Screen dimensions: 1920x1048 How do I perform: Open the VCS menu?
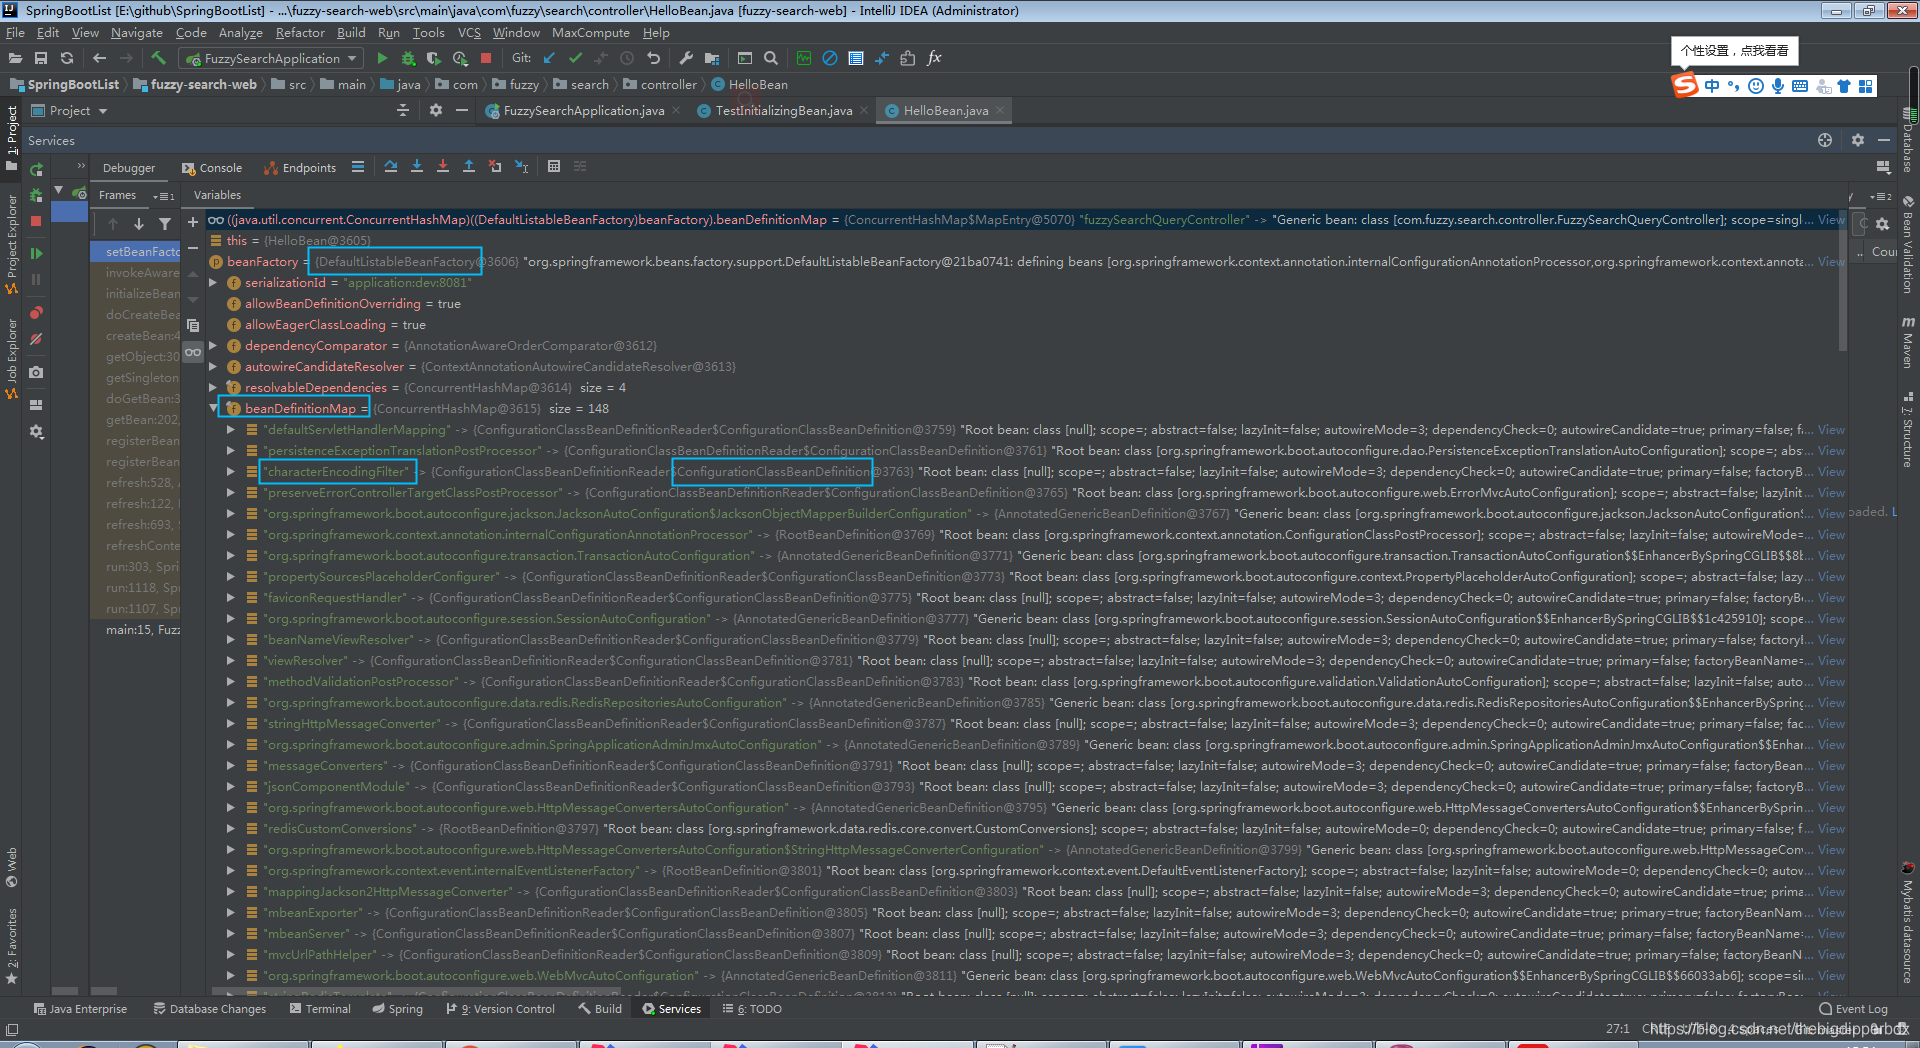[469, 32]
